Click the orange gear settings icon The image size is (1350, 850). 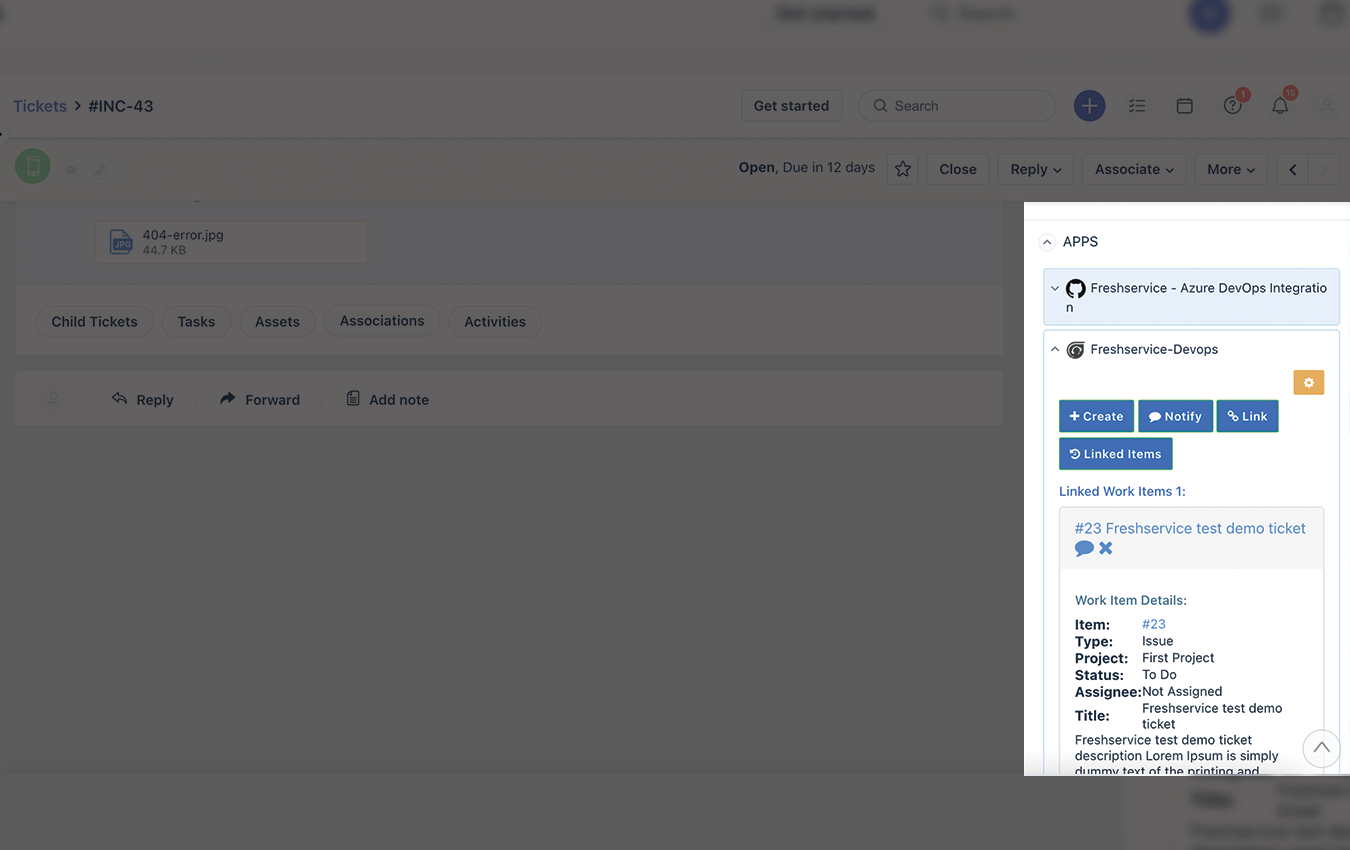[x=1308, y=382]
